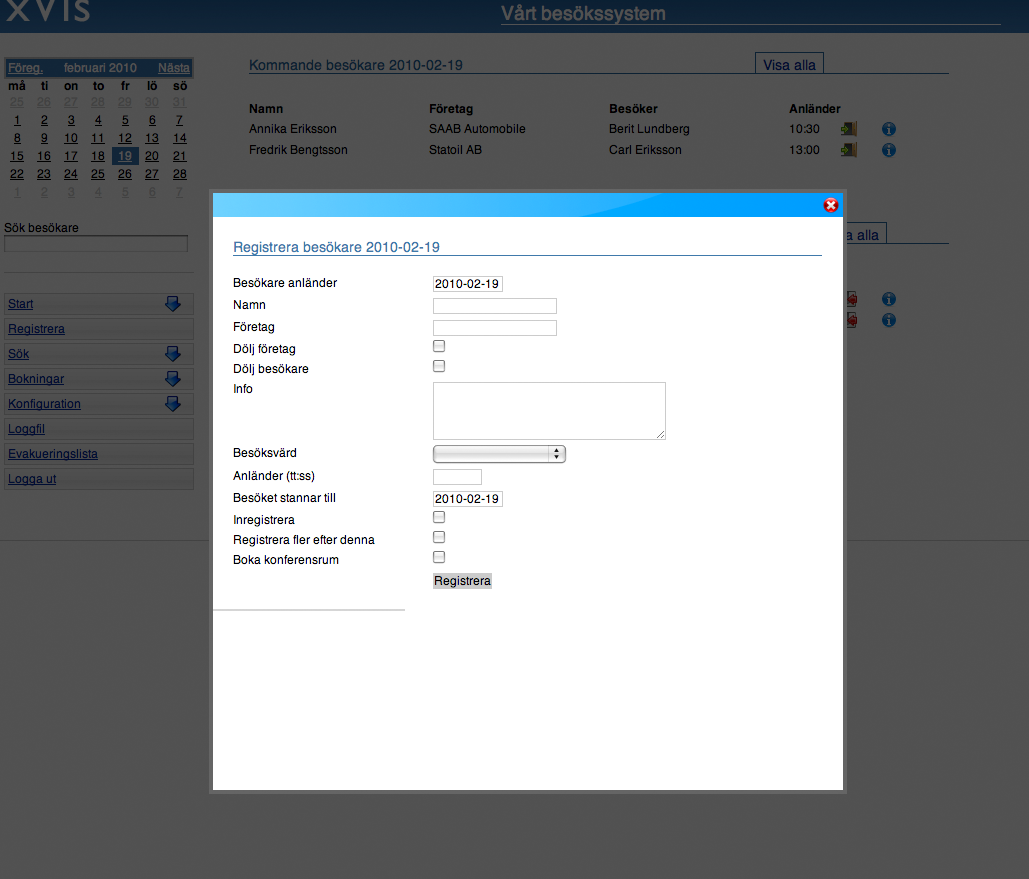Go to next month with Nästa

coord(174,68)
